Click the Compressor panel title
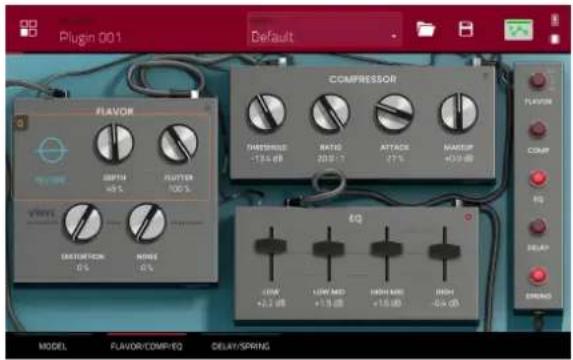573x360 pixels. [363, 79]
